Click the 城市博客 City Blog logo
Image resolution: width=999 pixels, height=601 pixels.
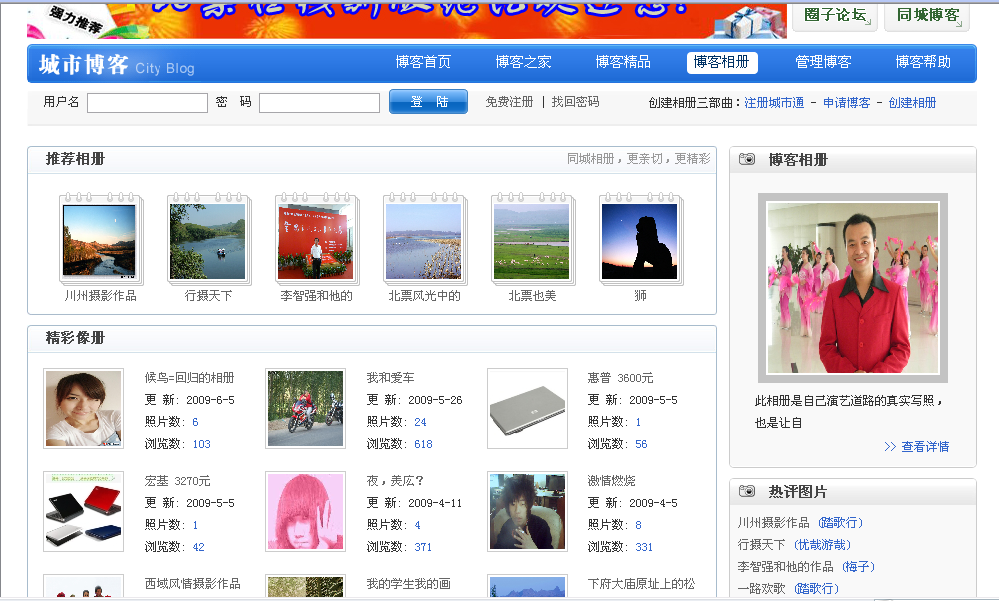tap(117, 64)
